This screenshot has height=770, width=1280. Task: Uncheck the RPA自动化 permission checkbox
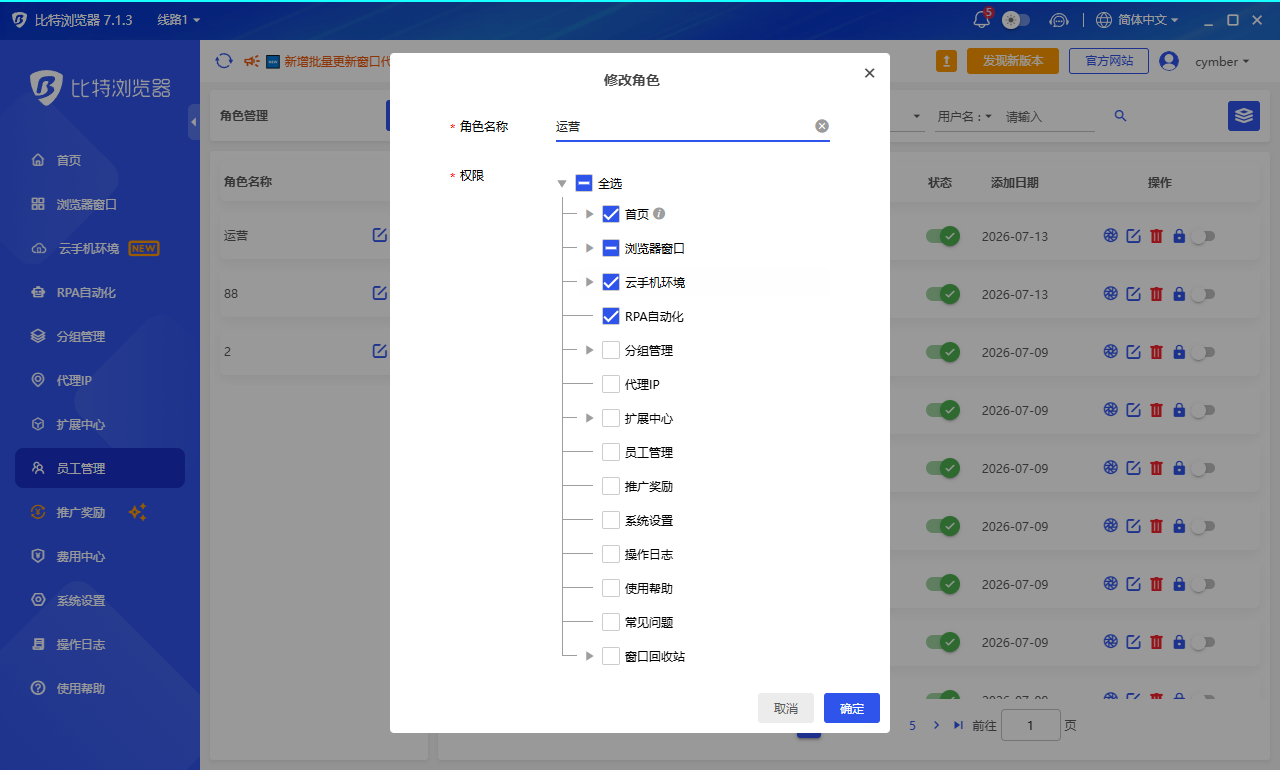click(611, 316)
